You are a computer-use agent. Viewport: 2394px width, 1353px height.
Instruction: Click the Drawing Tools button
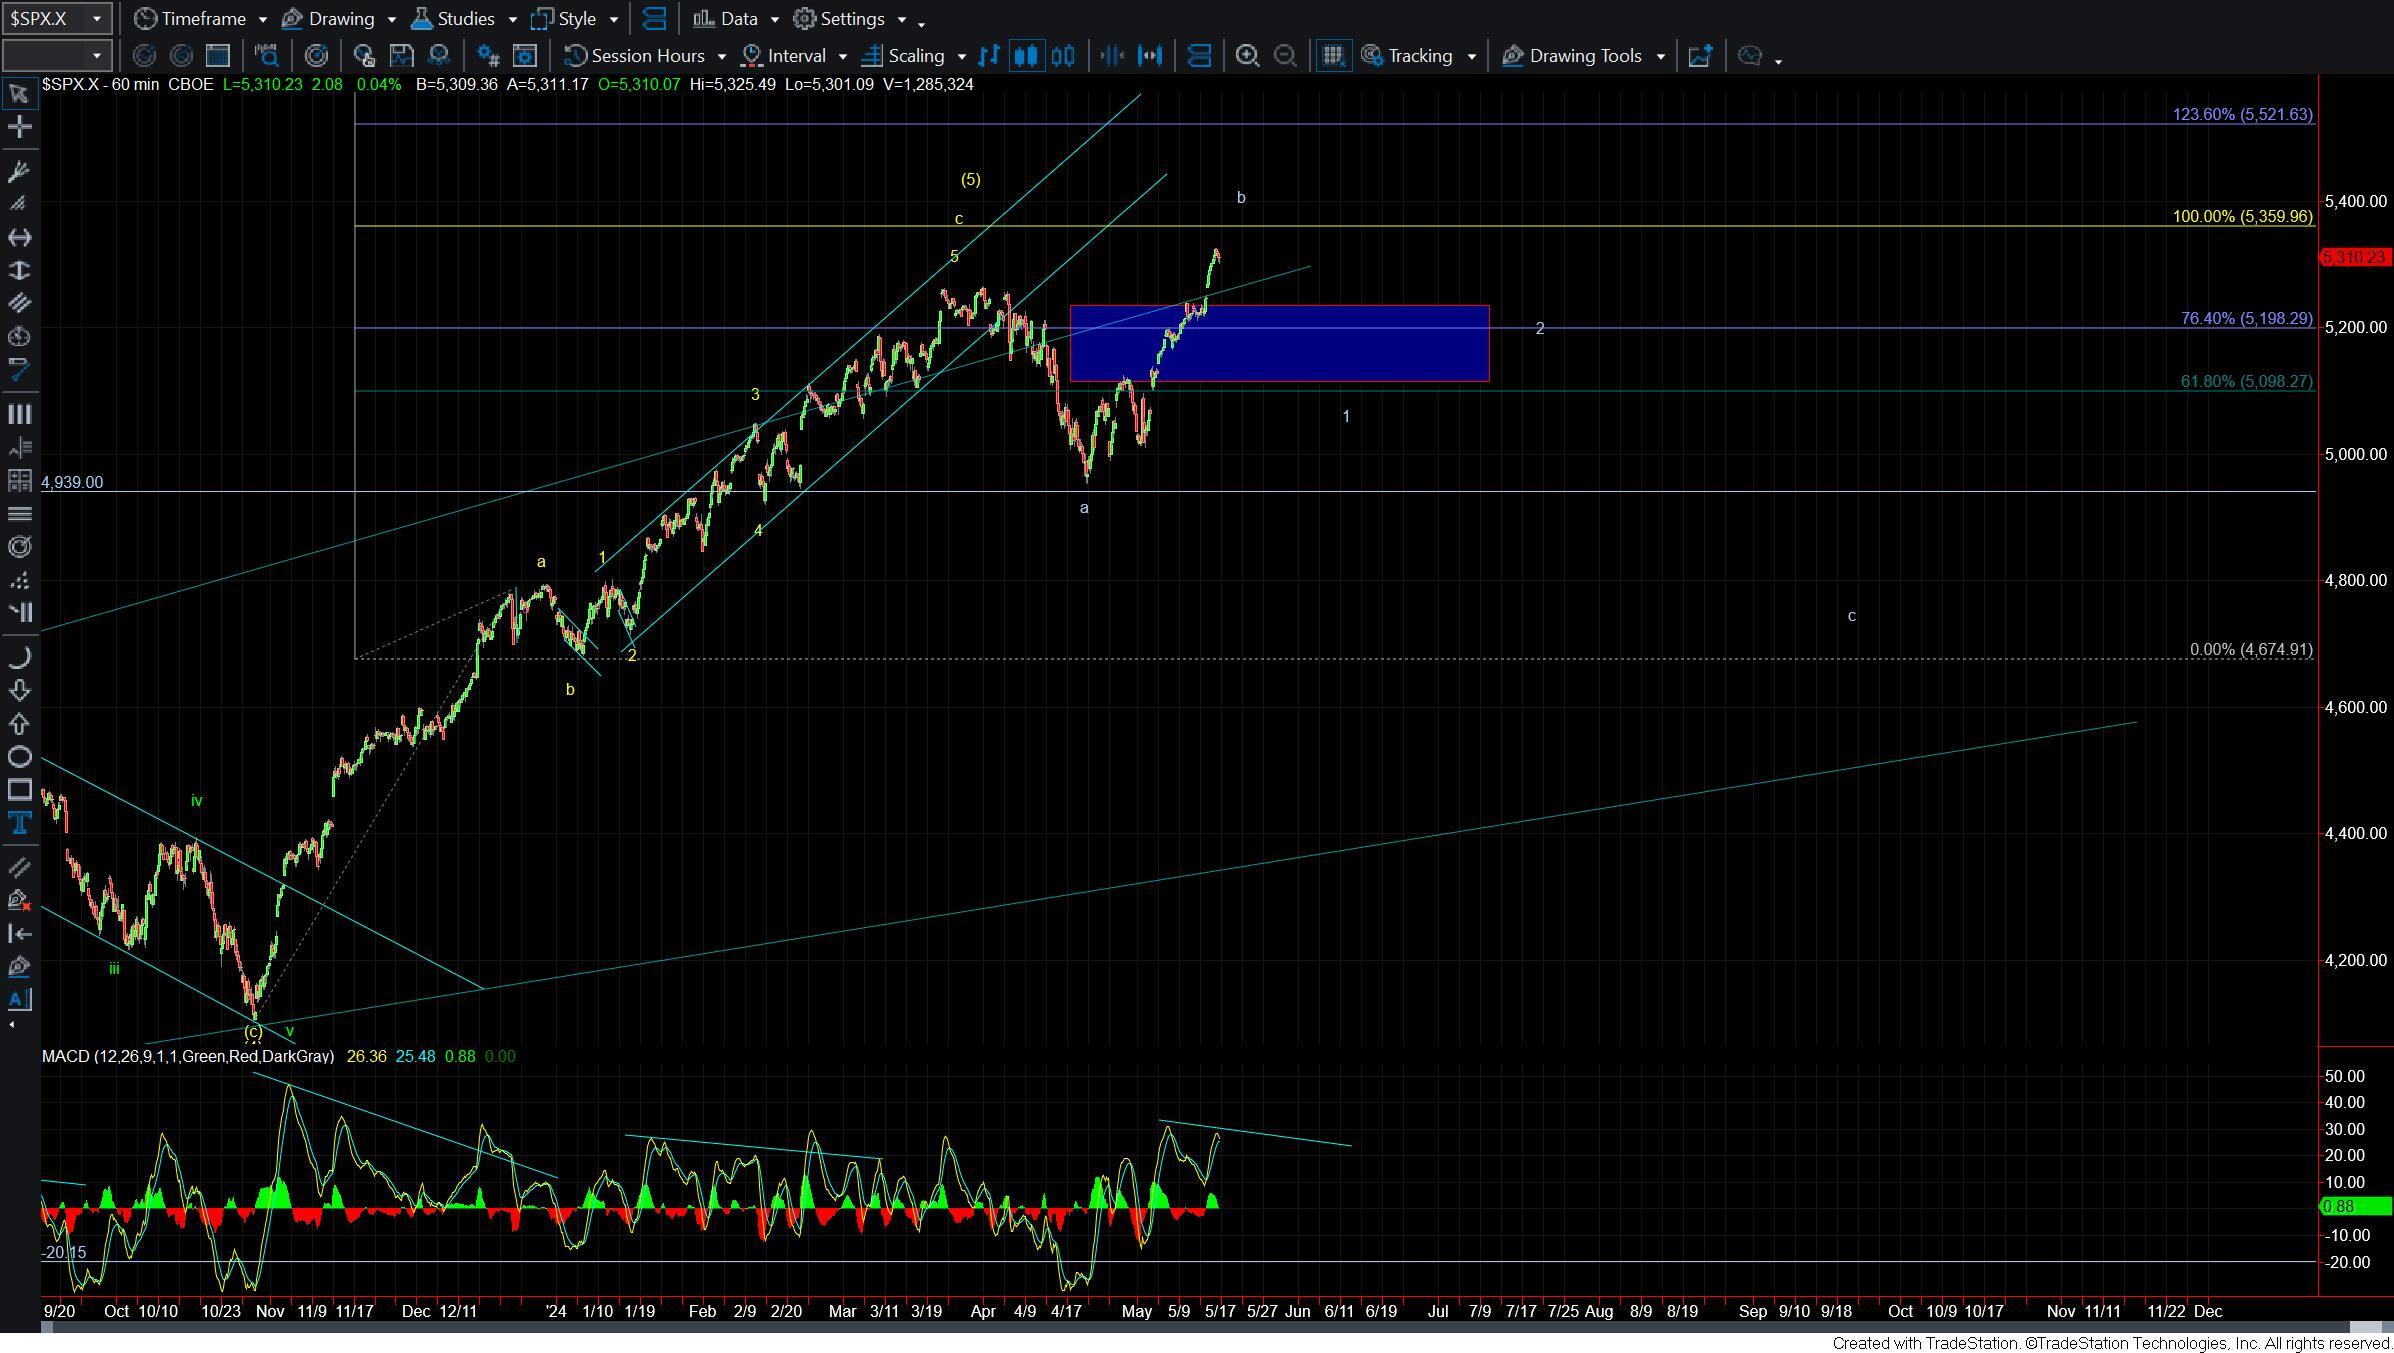pos(1573,56)
